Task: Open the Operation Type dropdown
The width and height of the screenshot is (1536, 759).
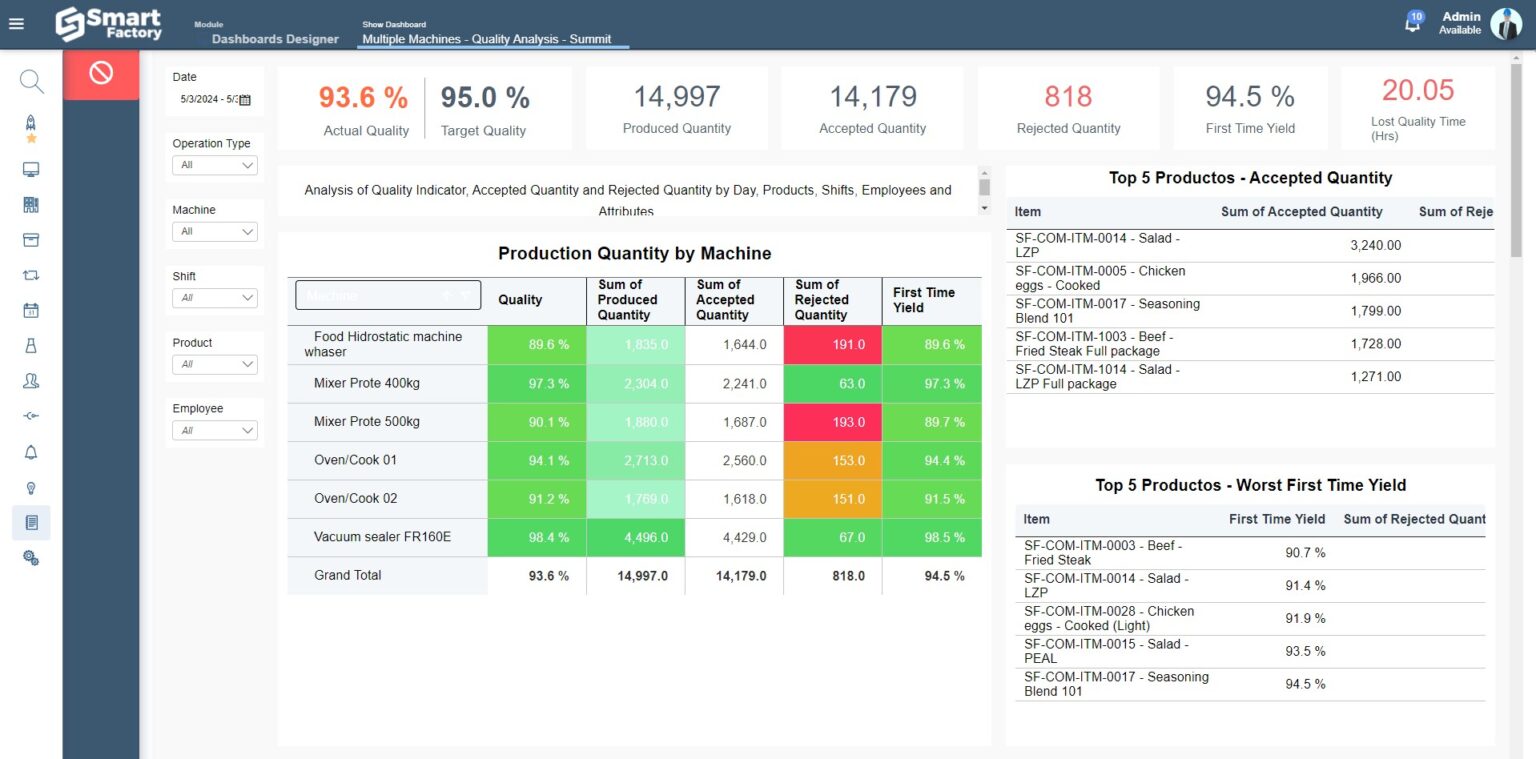Action: click(x=214, y=164)
